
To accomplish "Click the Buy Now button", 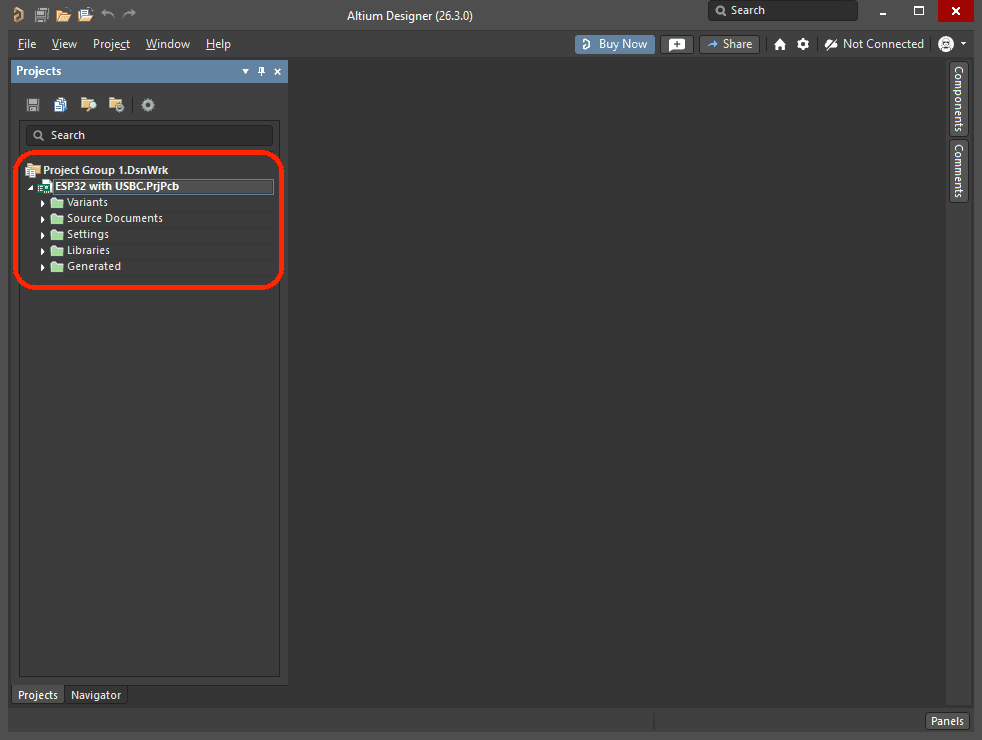I will pyautogui.click(x=614, y=44).
